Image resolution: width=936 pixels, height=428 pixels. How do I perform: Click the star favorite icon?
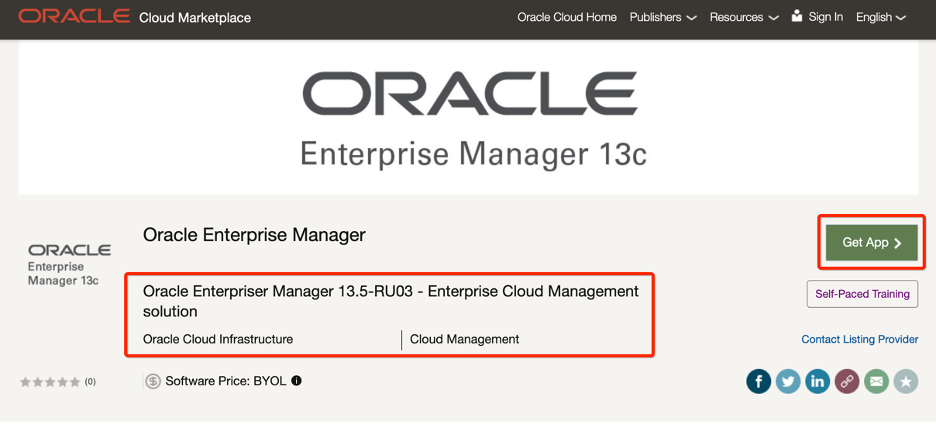(x=906, y=381)
